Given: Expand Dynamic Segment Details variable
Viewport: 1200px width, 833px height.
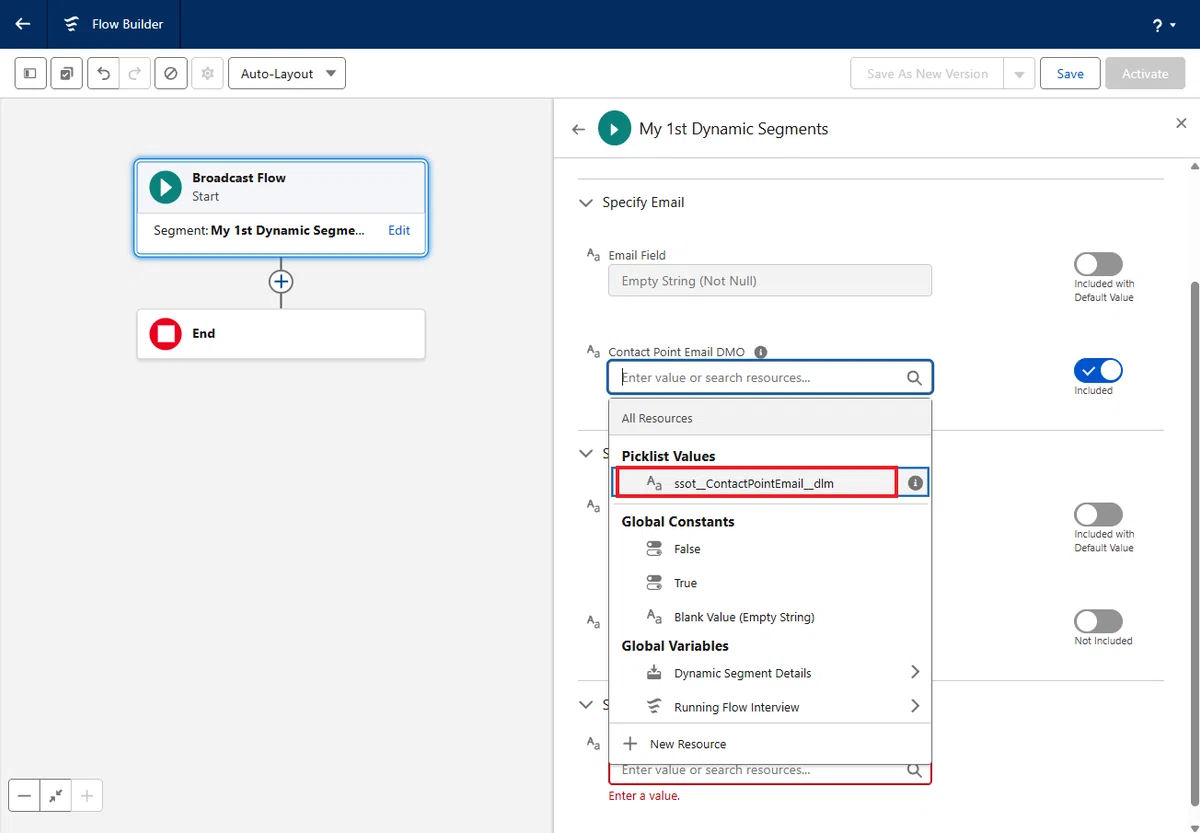Looking at the screenshot, I should click(x=770, y=673).
